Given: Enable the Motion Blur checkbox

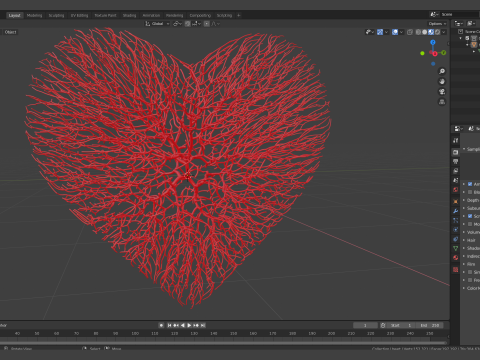Looking at the screenshot, I should 470,224.
